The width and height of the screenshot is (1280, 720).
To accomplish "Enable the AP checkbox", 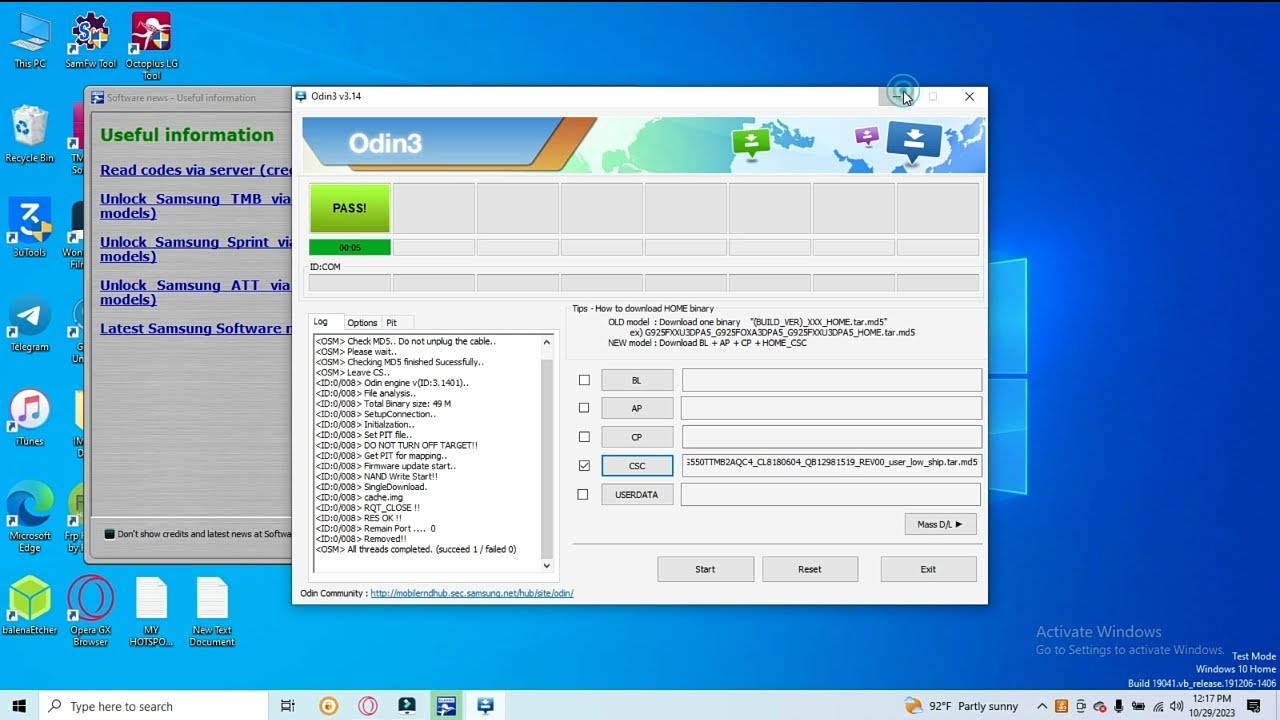I will pyautogui.click(x=584, y=408).
